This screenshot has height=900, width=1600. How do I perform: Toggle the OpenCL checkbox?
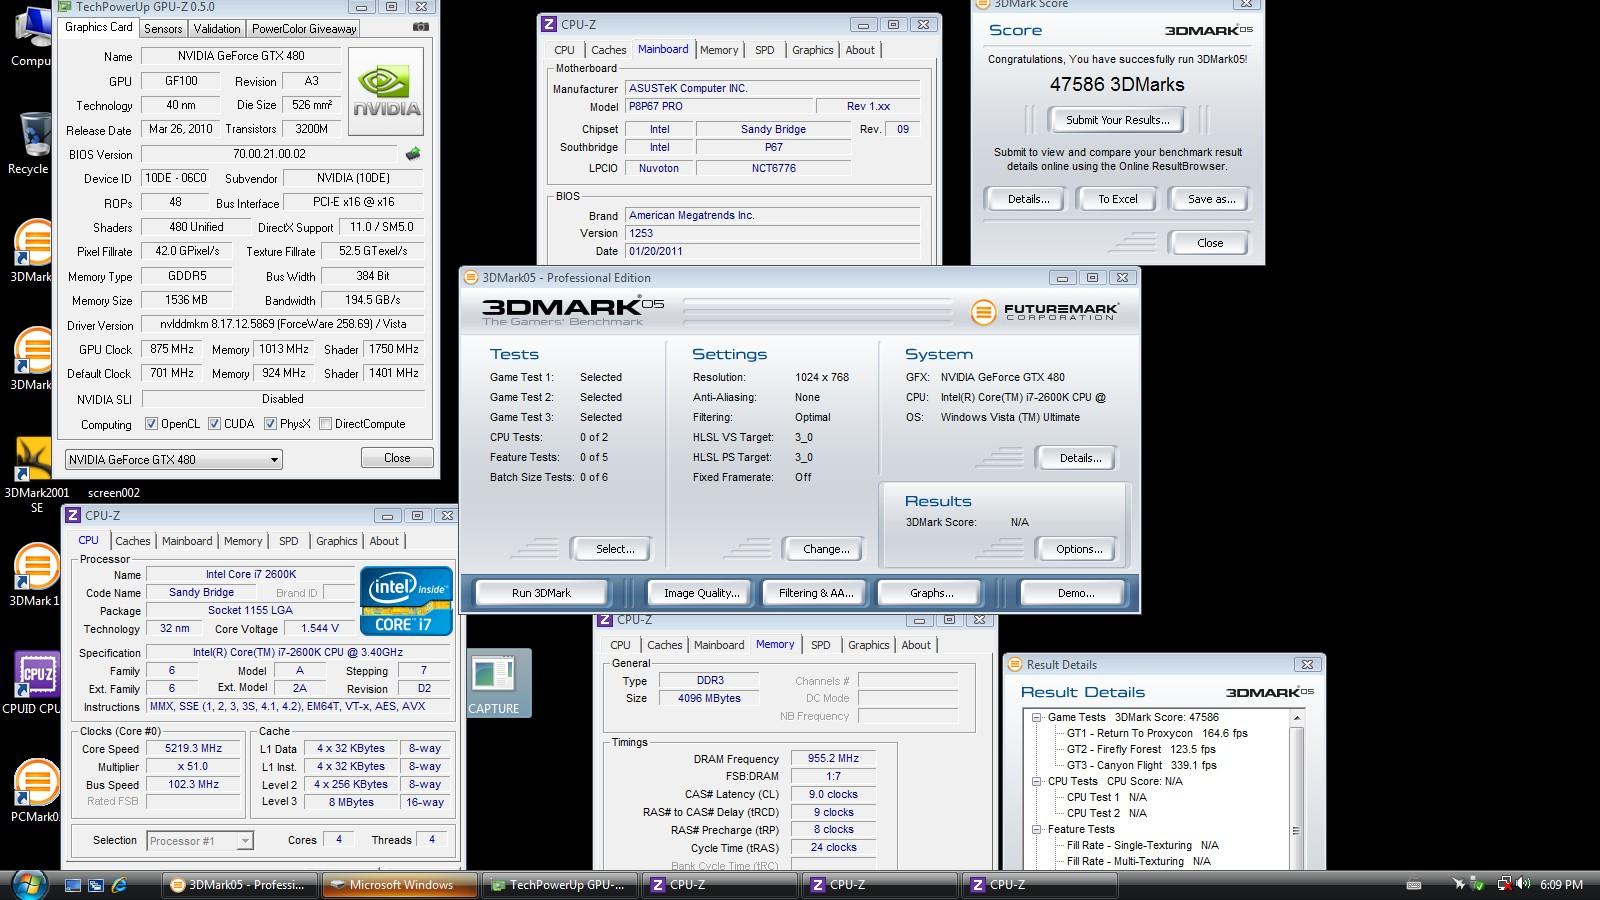(152, 424)
